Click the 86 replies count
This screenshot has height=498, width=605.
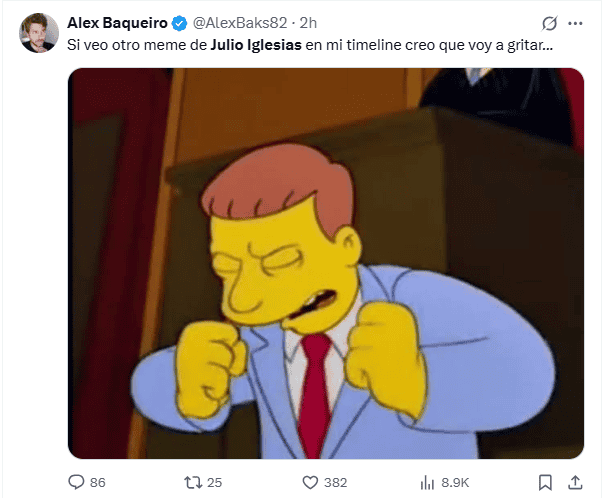coord(98,483)
